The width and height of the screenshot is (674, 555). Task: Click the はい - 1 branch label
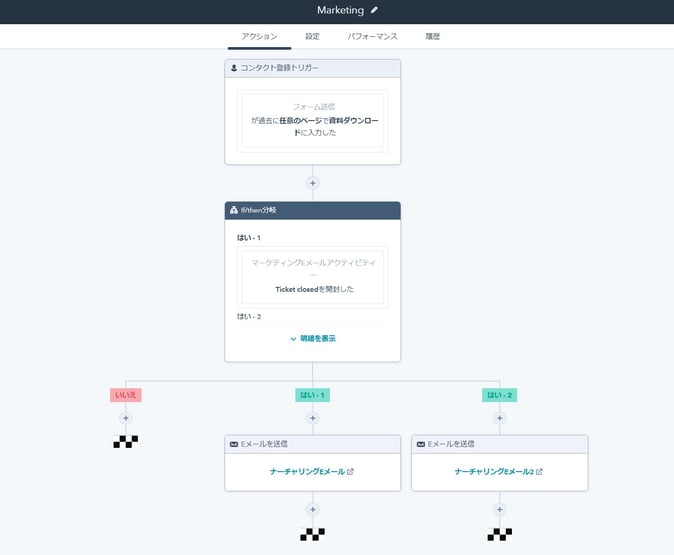click(x=312, y=395)
